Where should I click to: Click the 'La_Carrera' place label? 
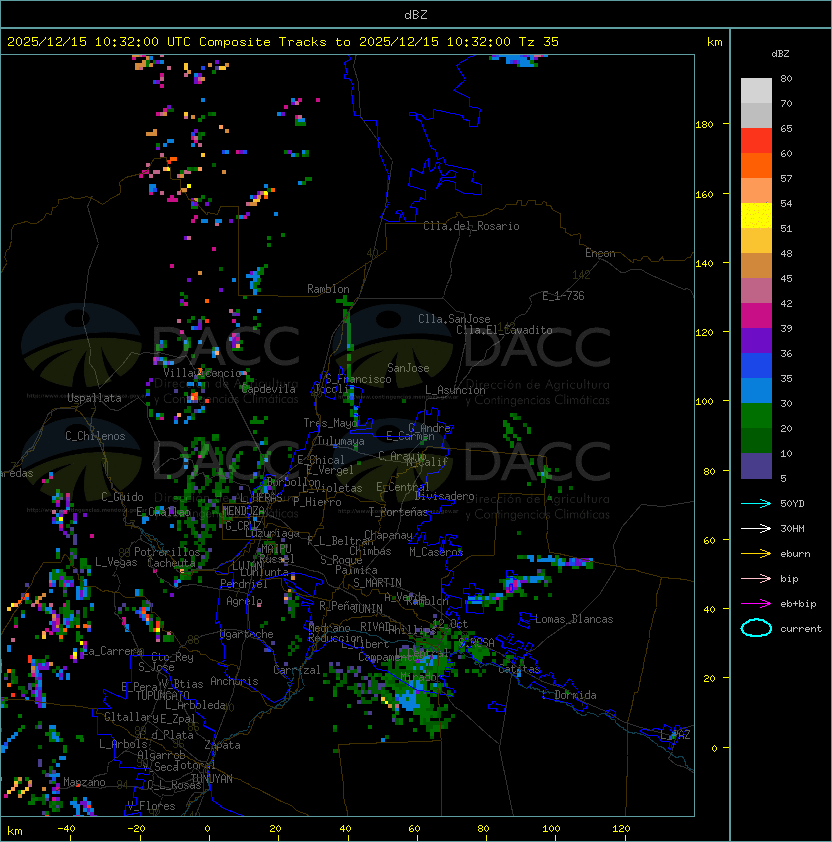click(x=112, y=651)
